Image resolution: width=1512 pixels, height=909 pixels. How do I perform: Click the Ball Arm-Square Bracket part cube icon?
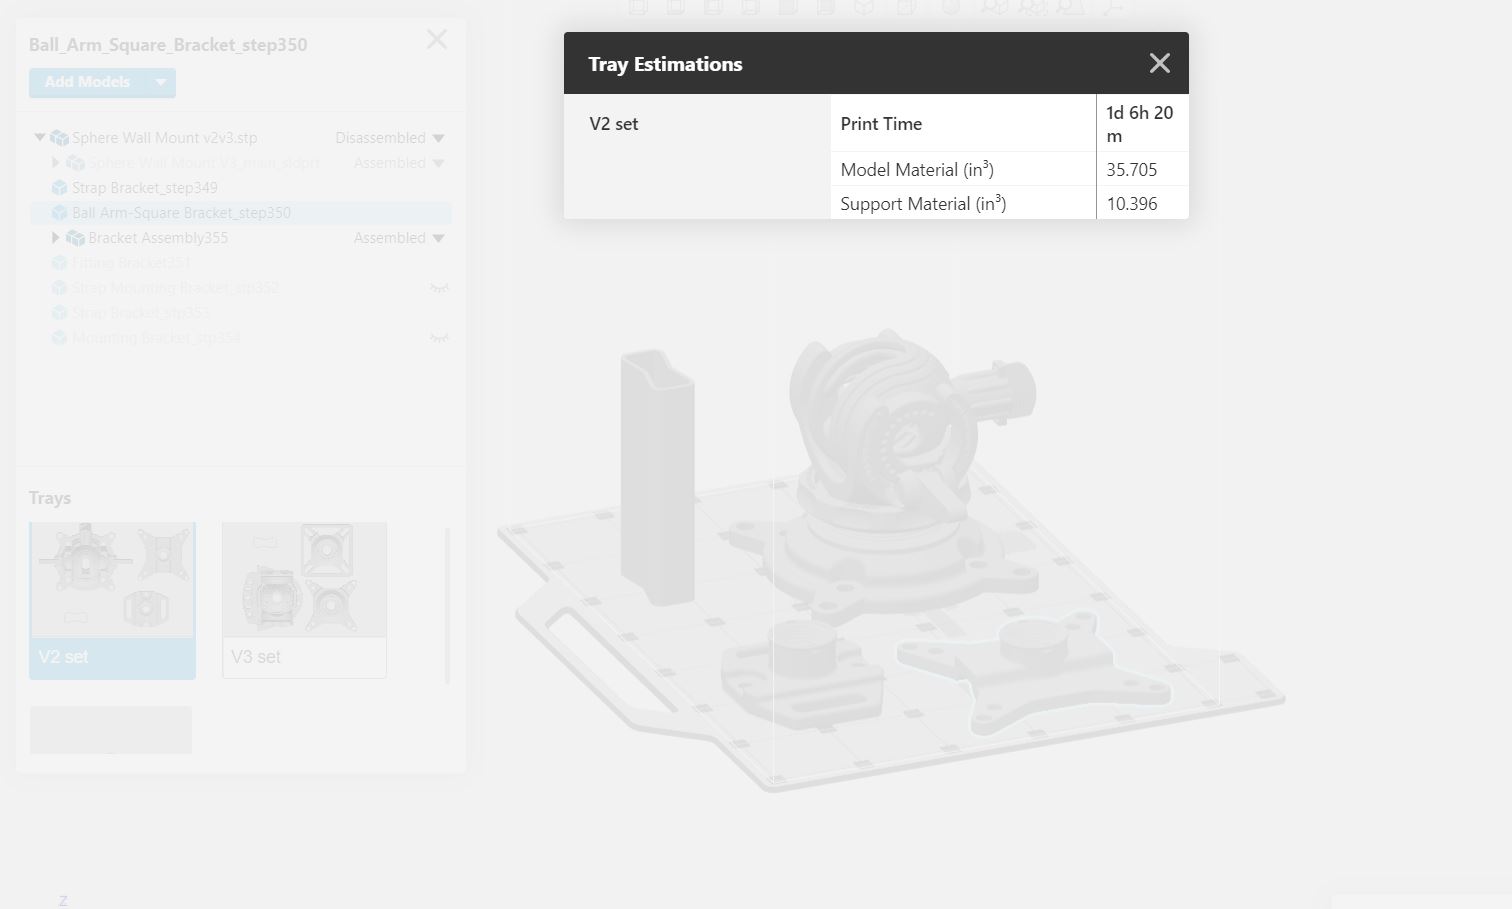(59, 213)
